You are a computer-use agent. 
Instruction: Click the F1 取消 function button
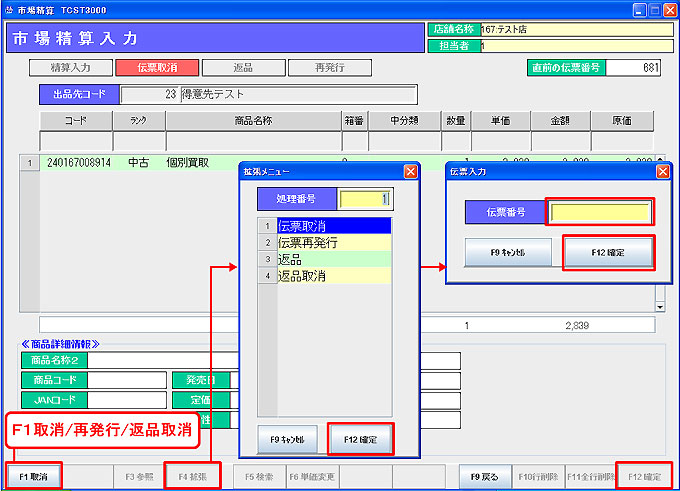[33, 477]
